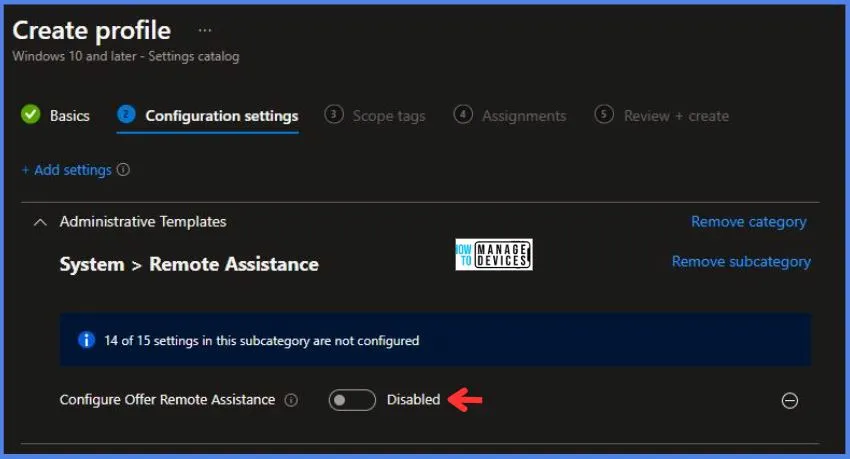This screenshot has height=459, width=850.
Task: Click the 'Windows 10 and later - Settings catalog' subtitle
Action: point(126,56)
